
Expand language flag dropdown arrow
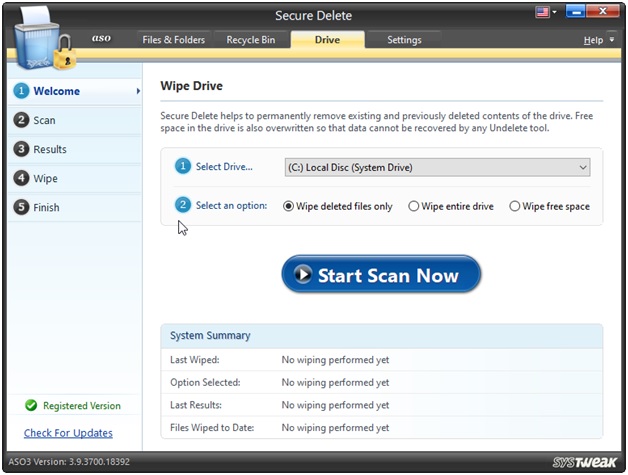pyautogui.click(x=554, y=12)
